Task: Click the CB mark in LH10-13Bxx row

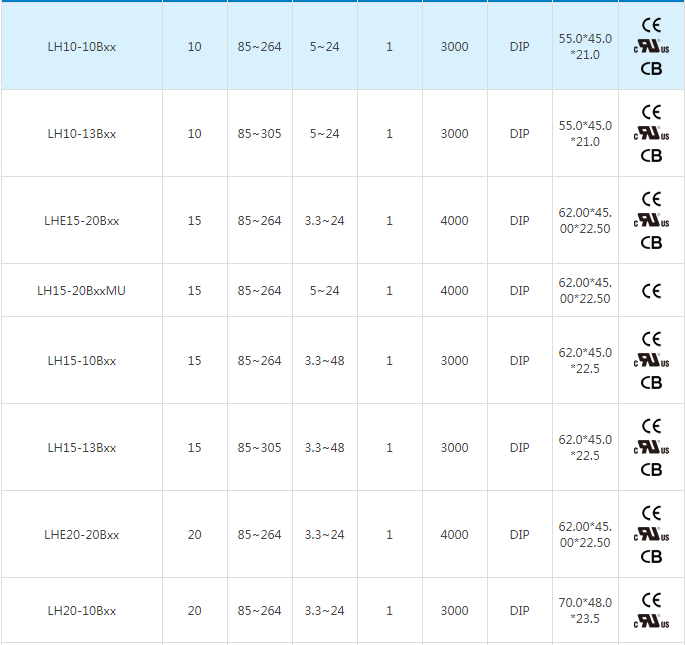Action: click(x=651, y=156)
